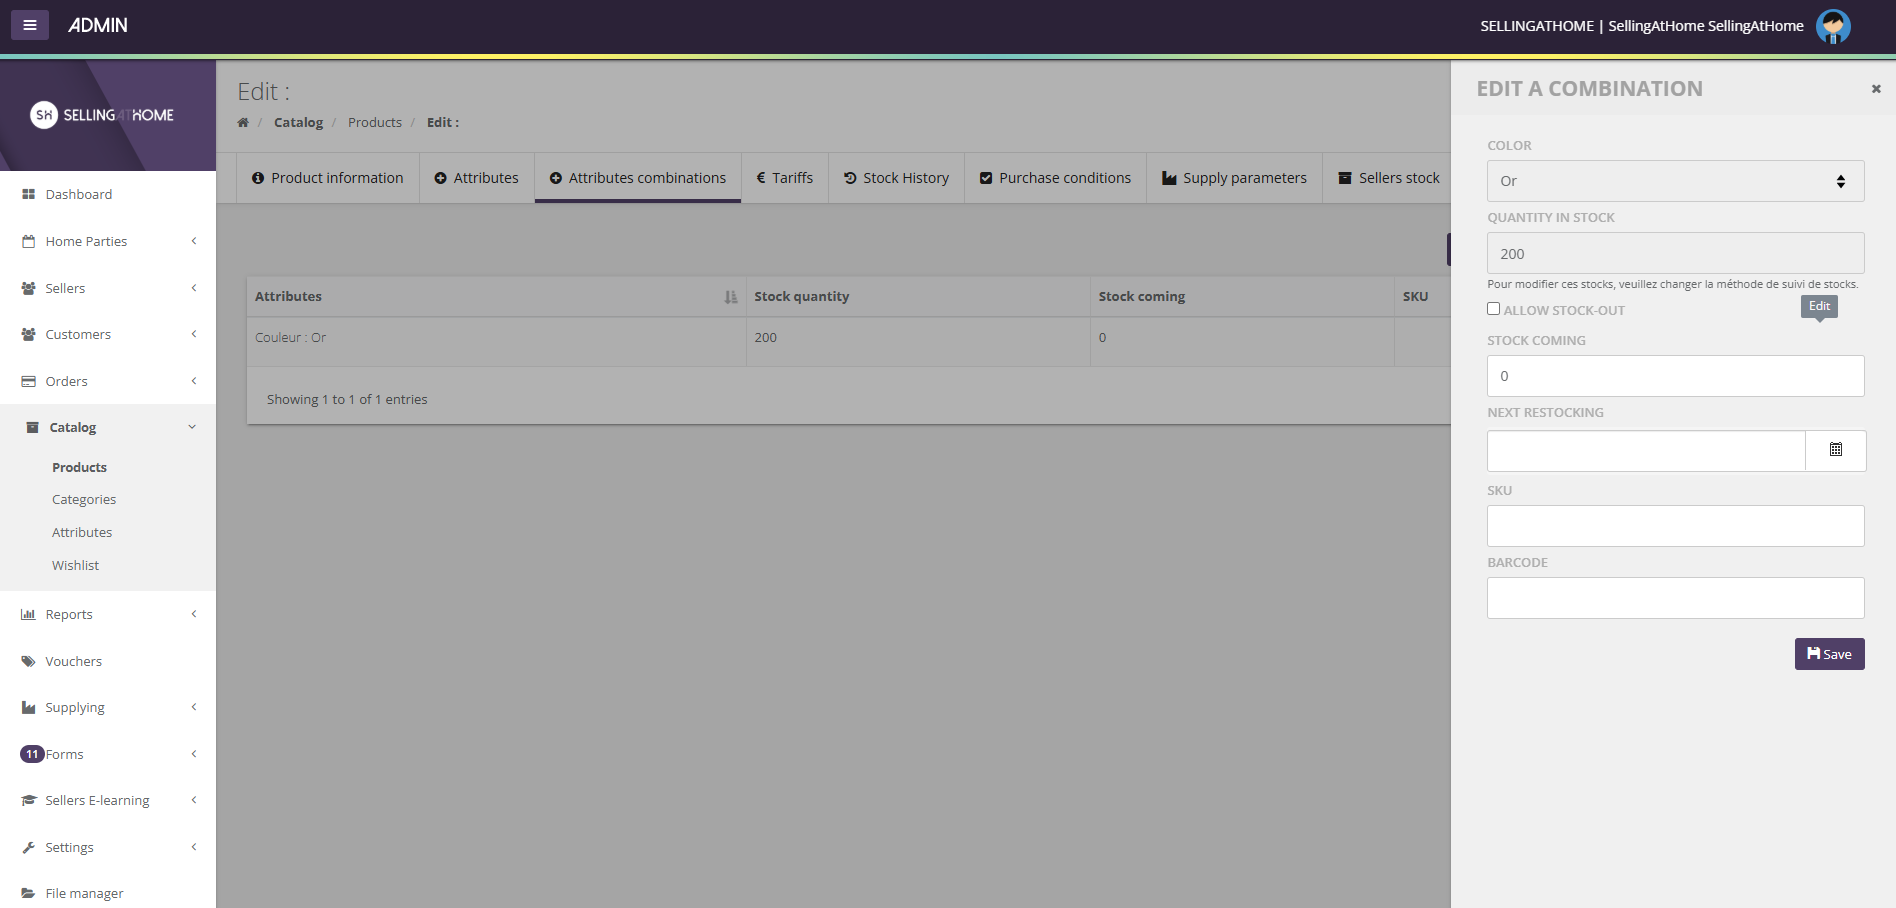Click the user avatar icon
The width and height of the screenshot is (1896, 908).
pos(1833,26)
